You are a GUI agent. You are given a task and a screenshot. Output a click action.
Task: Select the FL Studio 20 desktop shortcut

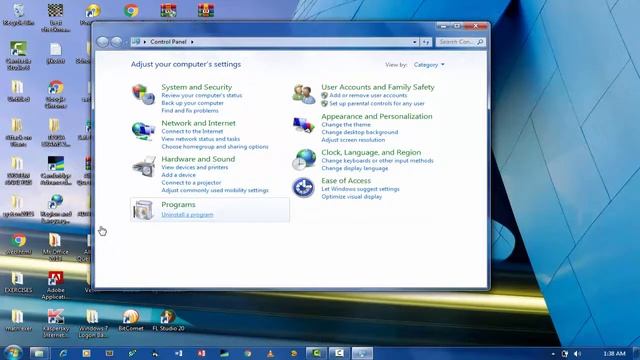point(168,320)
